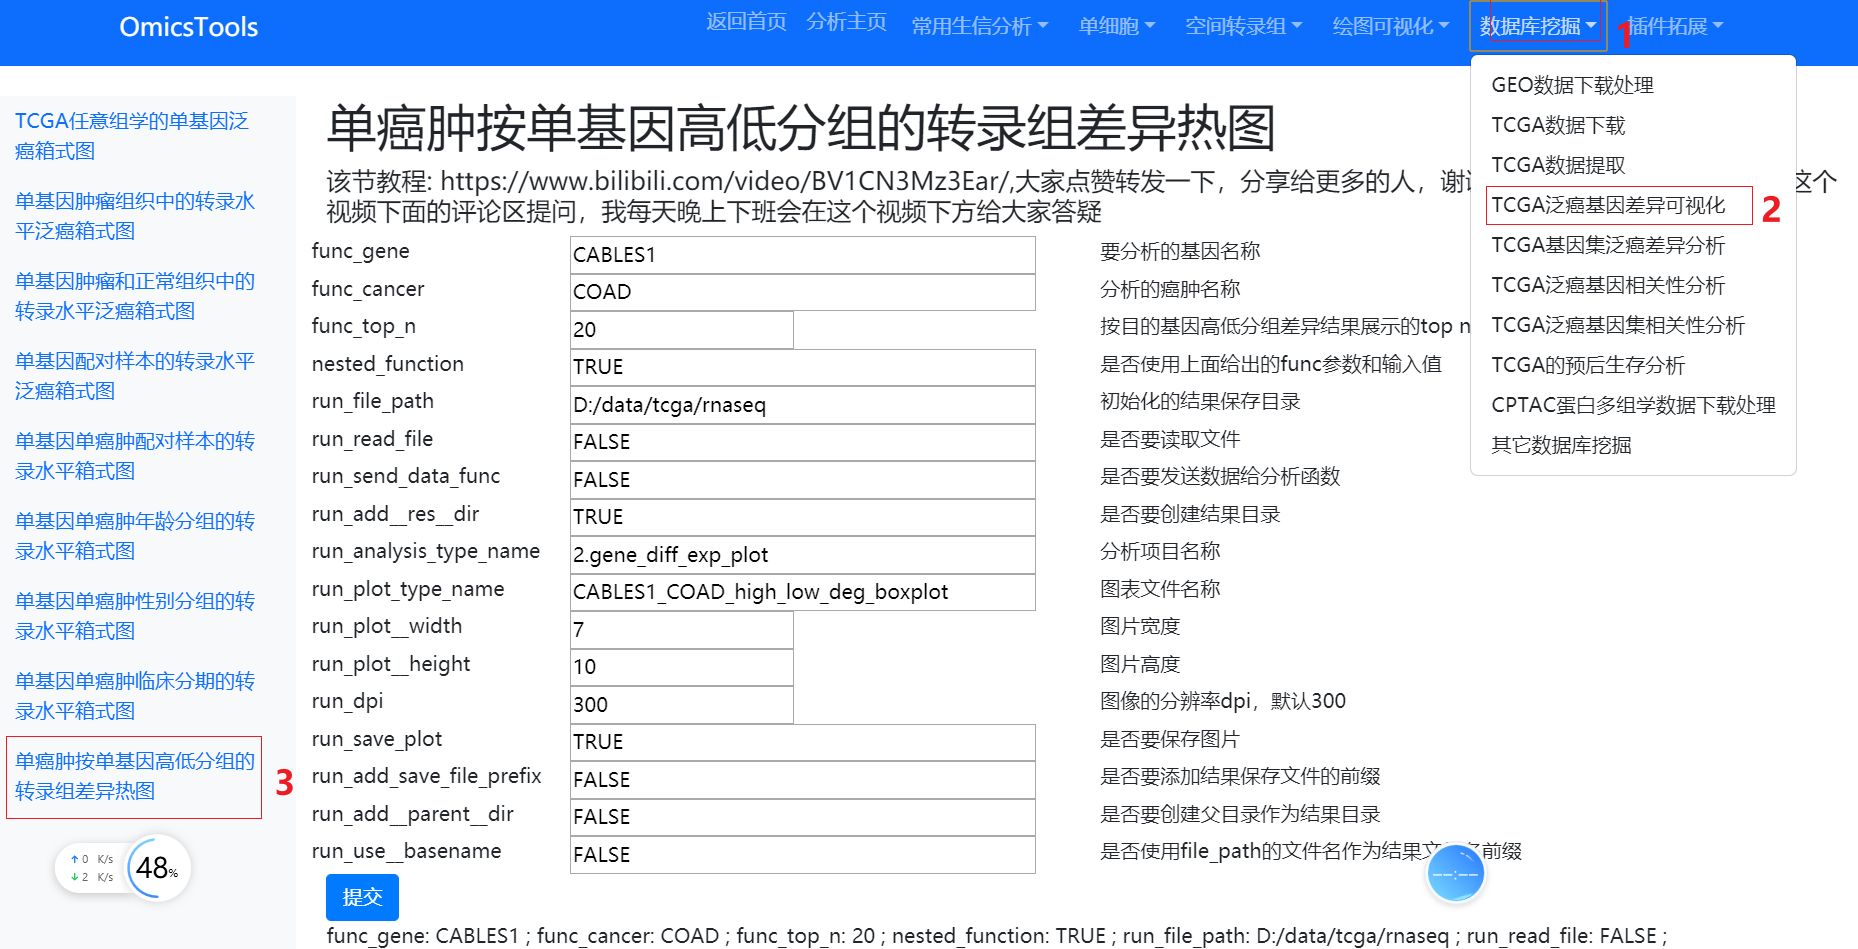
Task: Open sidebar link 单基因单癌肿年龄分组的转录水平箱式图
Action: pyautogui.click(x=135, y=536)
